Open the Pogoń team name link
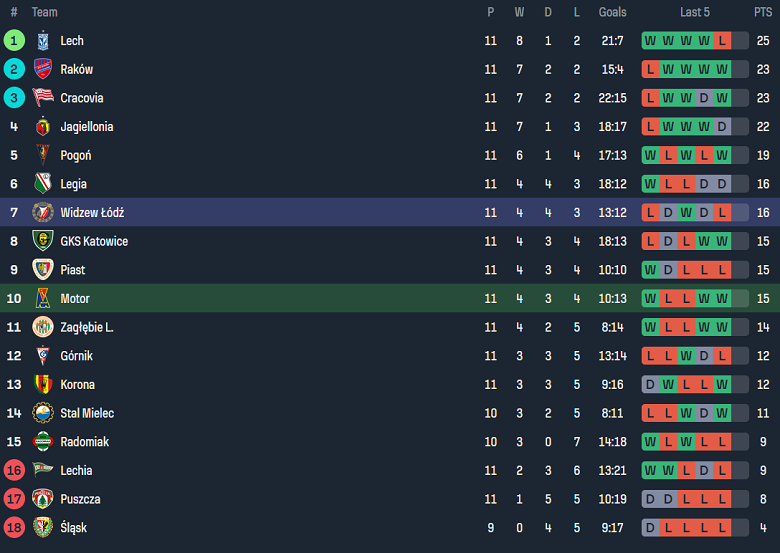 click(75, 156)
